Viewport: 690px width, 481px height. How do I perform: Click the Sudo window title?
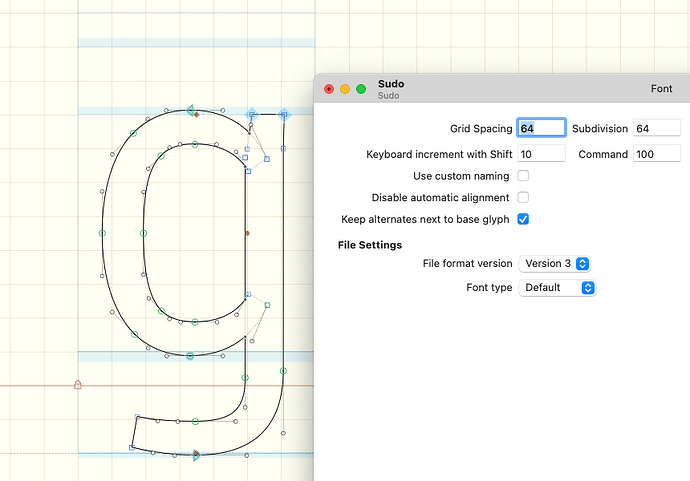pyautogui.click(x=391, y=84)
